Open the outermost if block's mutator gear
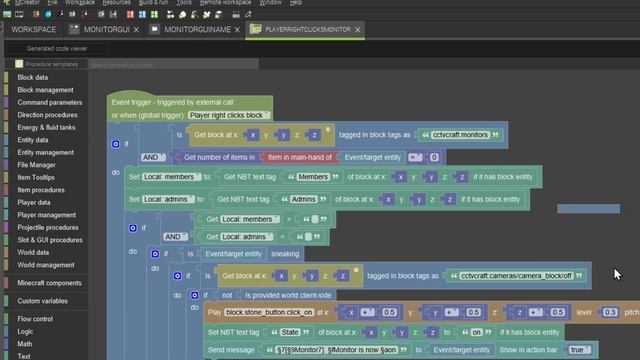Viewport: 640px width, 360px height. 116,144
